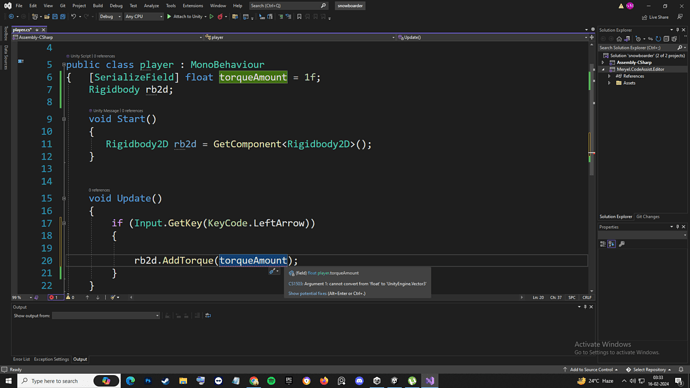
Task: Click Sync with Active Document icon in Solution Explorer
Action: pos(650,39)
